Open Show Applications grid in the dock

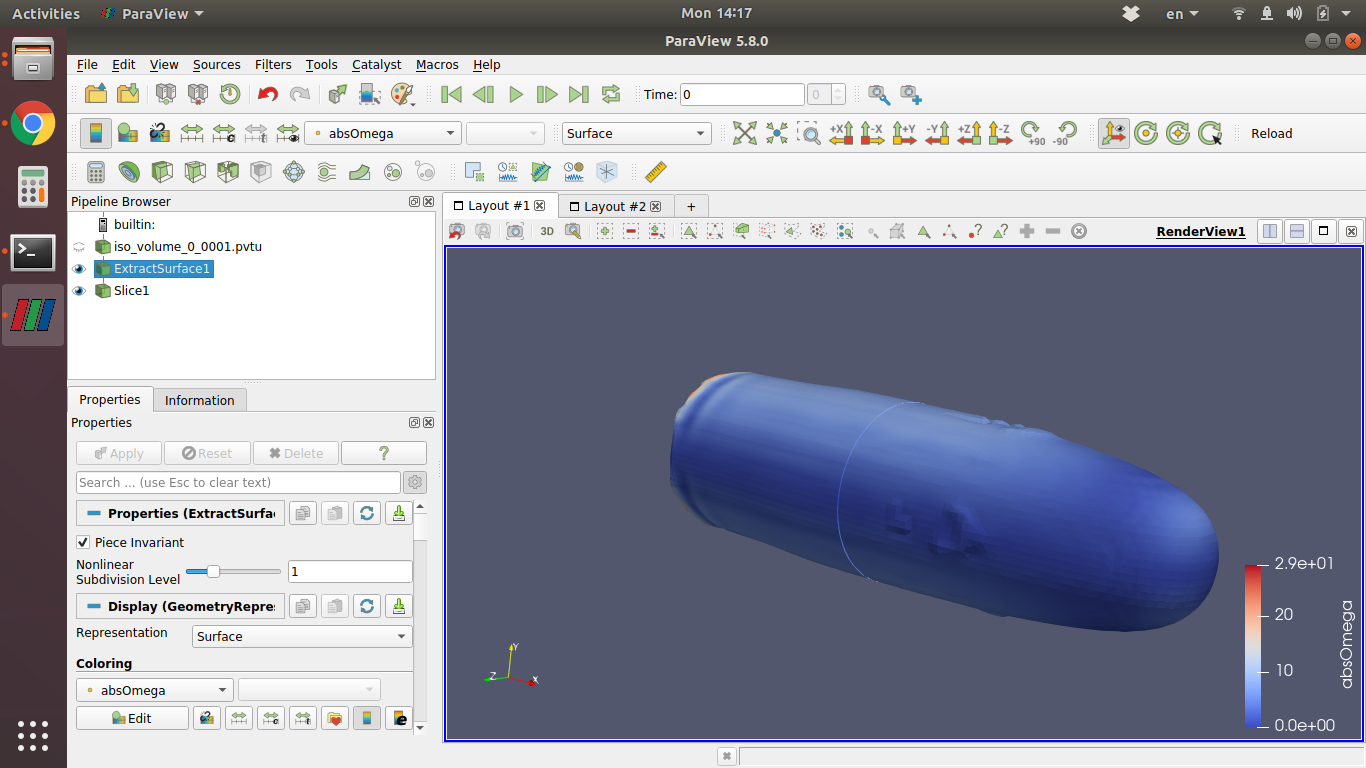(x=33, y=735)
